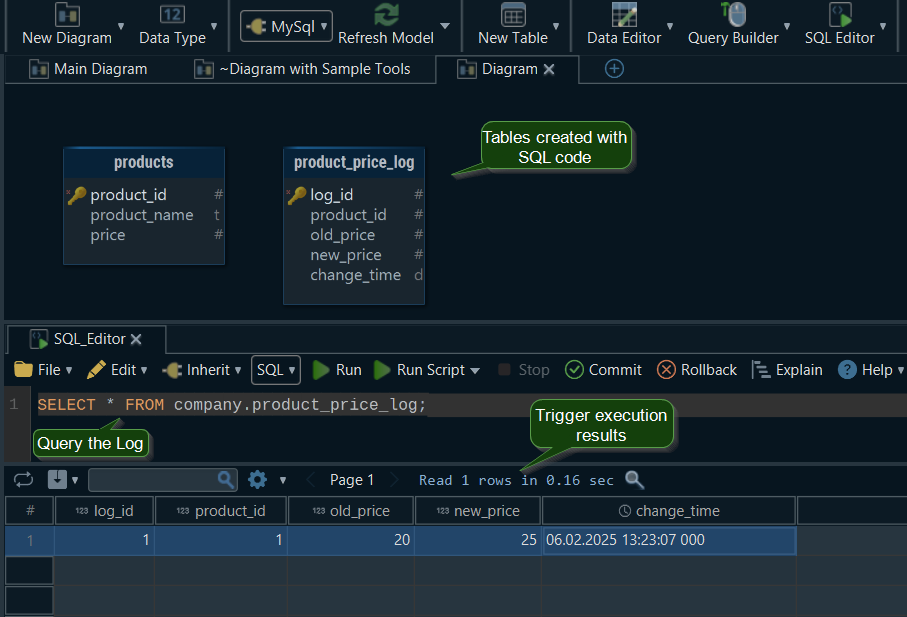Switch to ~Diagram with Sample Tools tab
Viewport: 907px width, 617px height.
[x=303, y=69]
